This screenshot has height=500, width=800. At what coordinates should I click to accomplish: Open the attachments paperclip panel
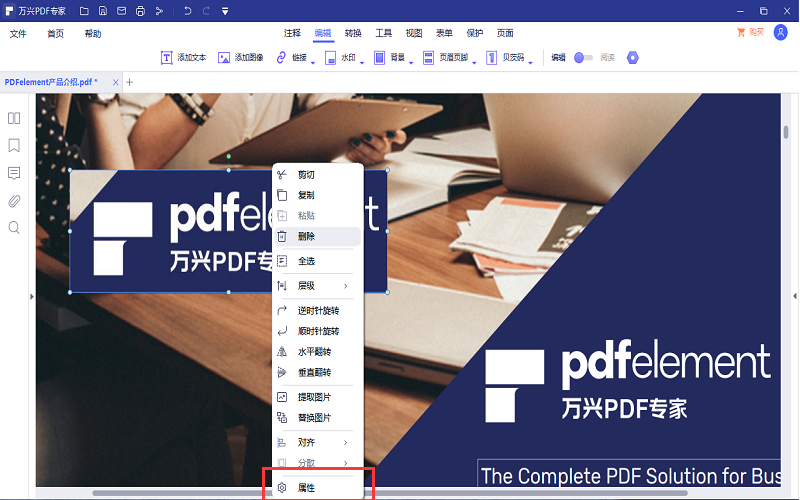pyautogui.click(x=14, y=200)
